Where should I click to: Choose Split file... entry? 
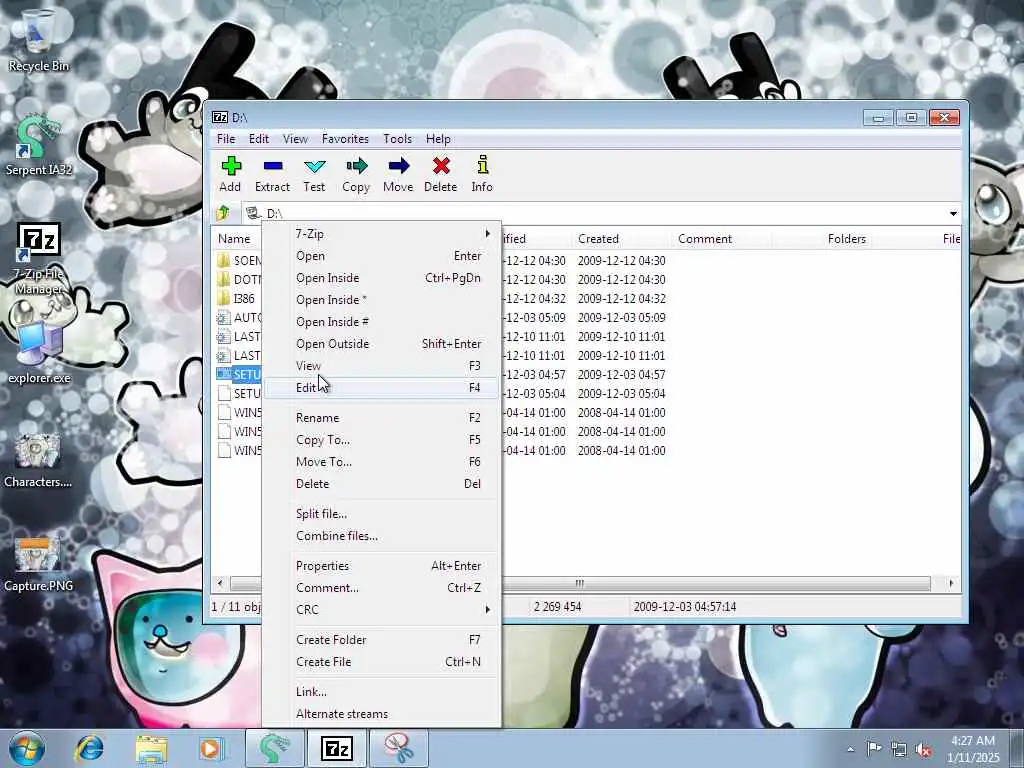point(381,514)
